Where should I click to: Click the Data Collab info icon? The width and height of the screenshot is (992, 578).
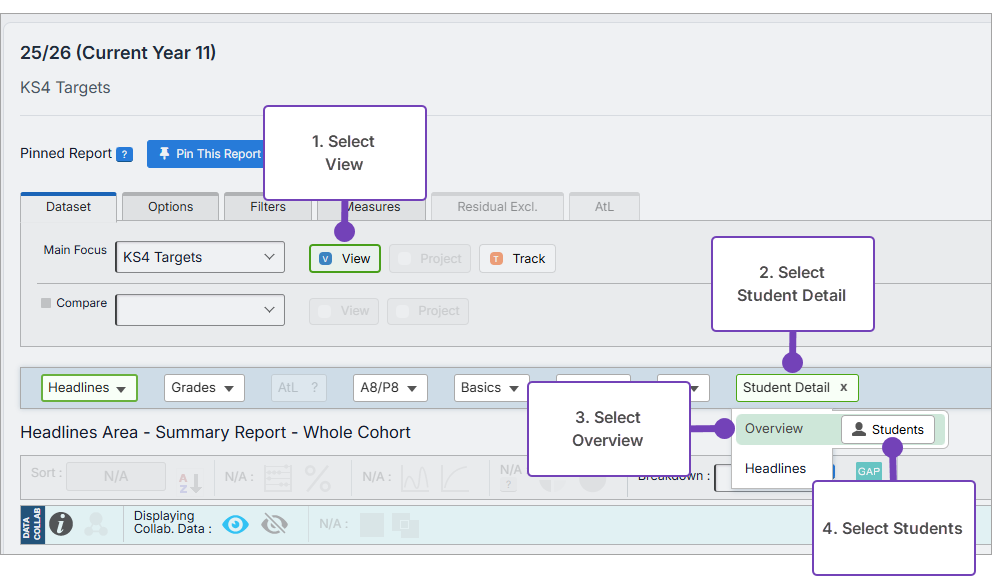pyautogui.click(x=61, y=524)
